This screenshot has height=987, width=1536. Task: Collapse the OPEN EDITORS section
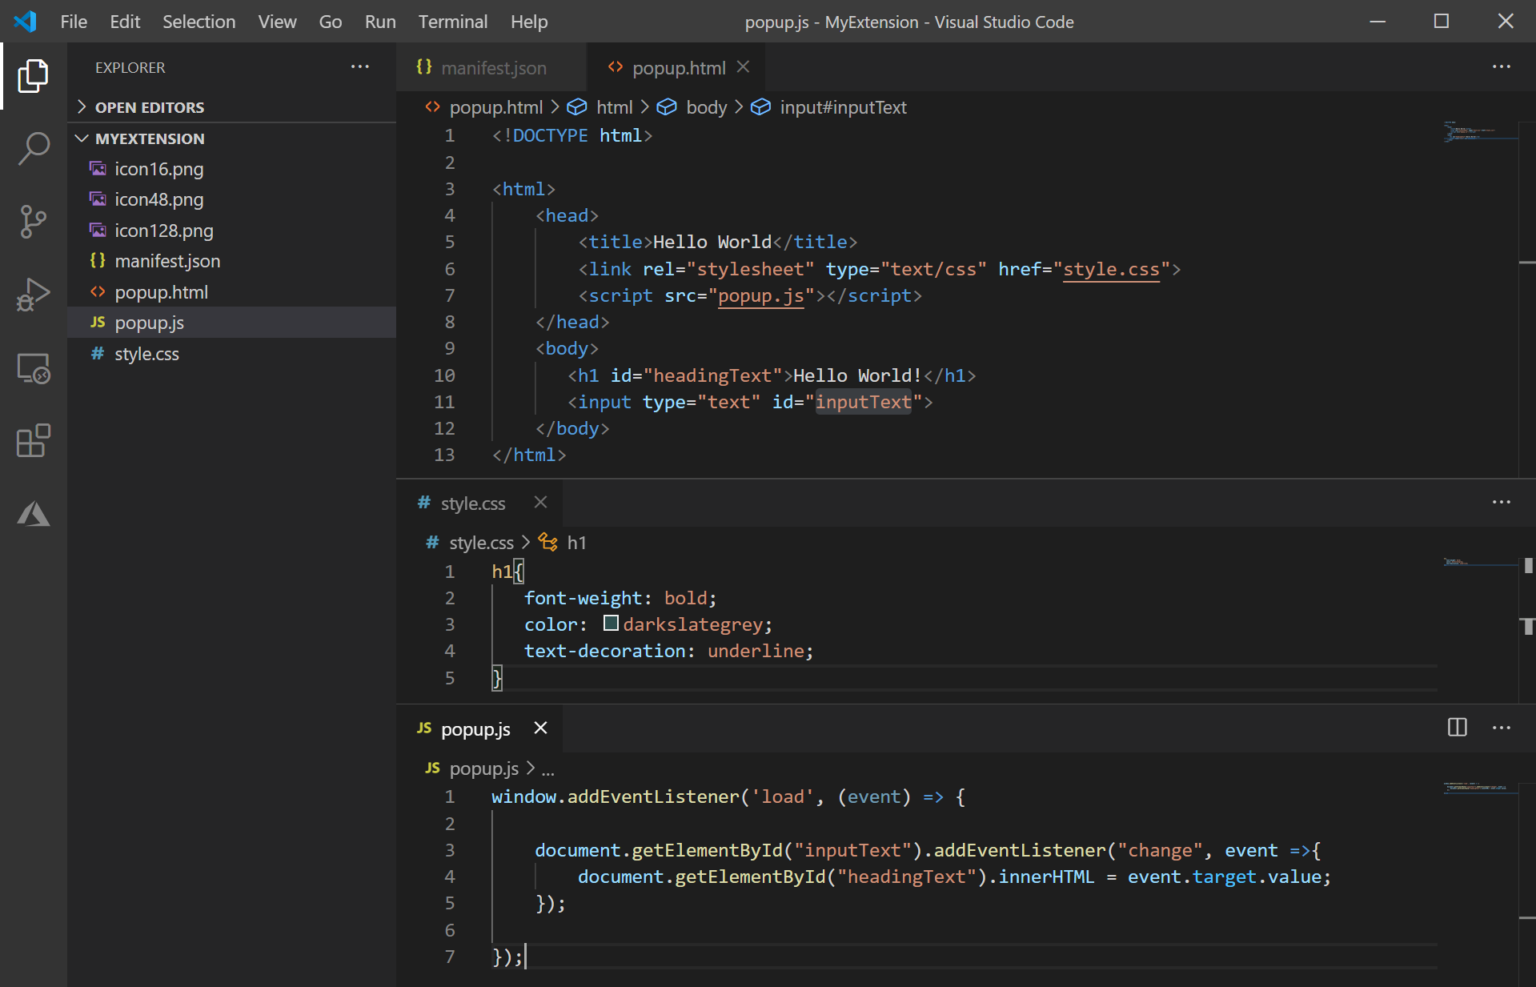coord(82,106)
